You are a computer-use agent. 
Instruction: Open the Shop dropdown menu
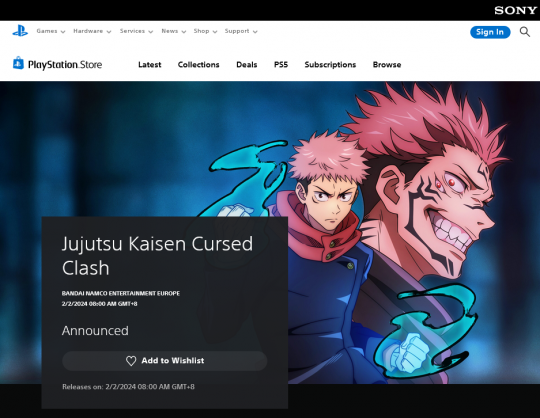(205, 31)
